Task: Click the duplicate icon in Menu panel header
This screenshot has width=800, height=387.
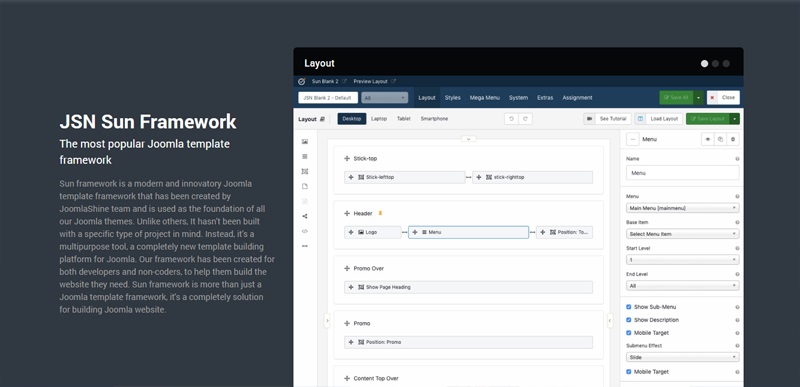Action: click(x=720, y=139)
